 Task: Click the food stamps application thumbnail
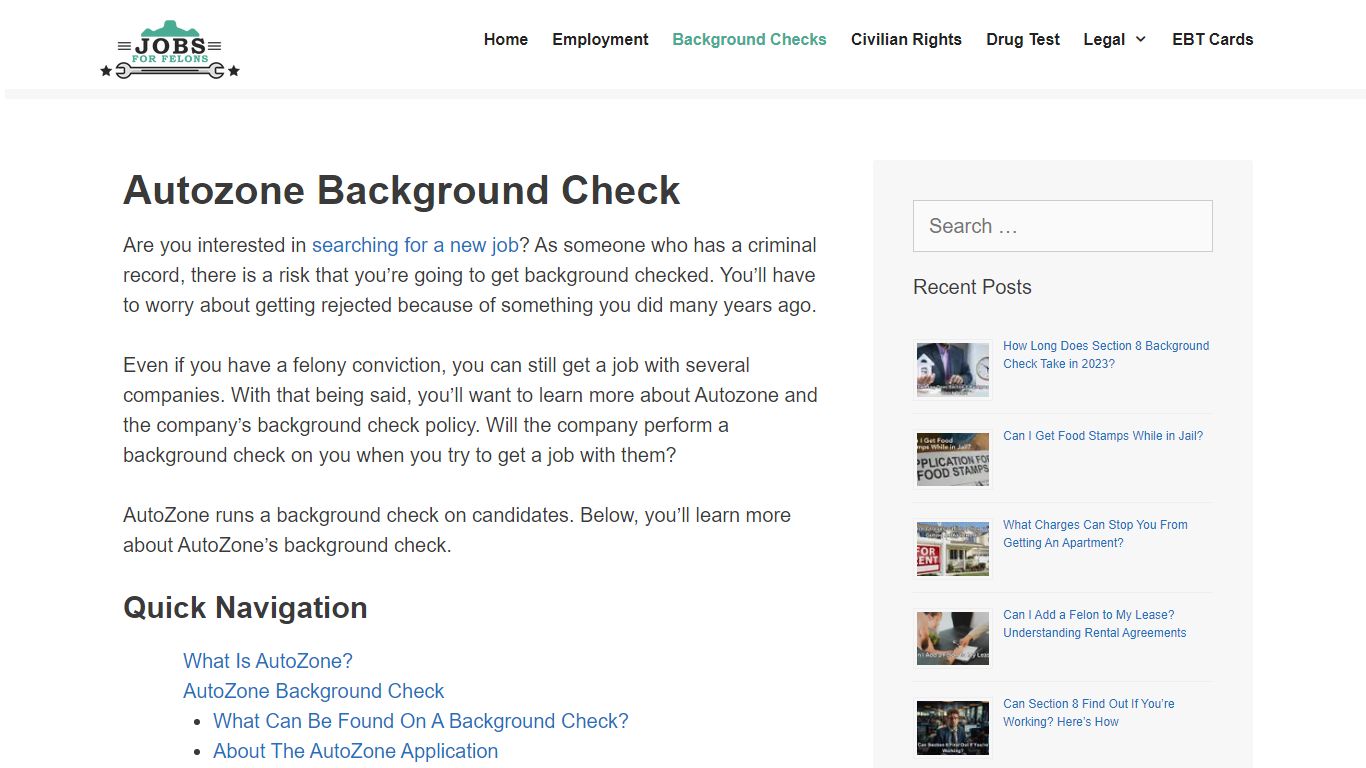(x=953, y=459)
